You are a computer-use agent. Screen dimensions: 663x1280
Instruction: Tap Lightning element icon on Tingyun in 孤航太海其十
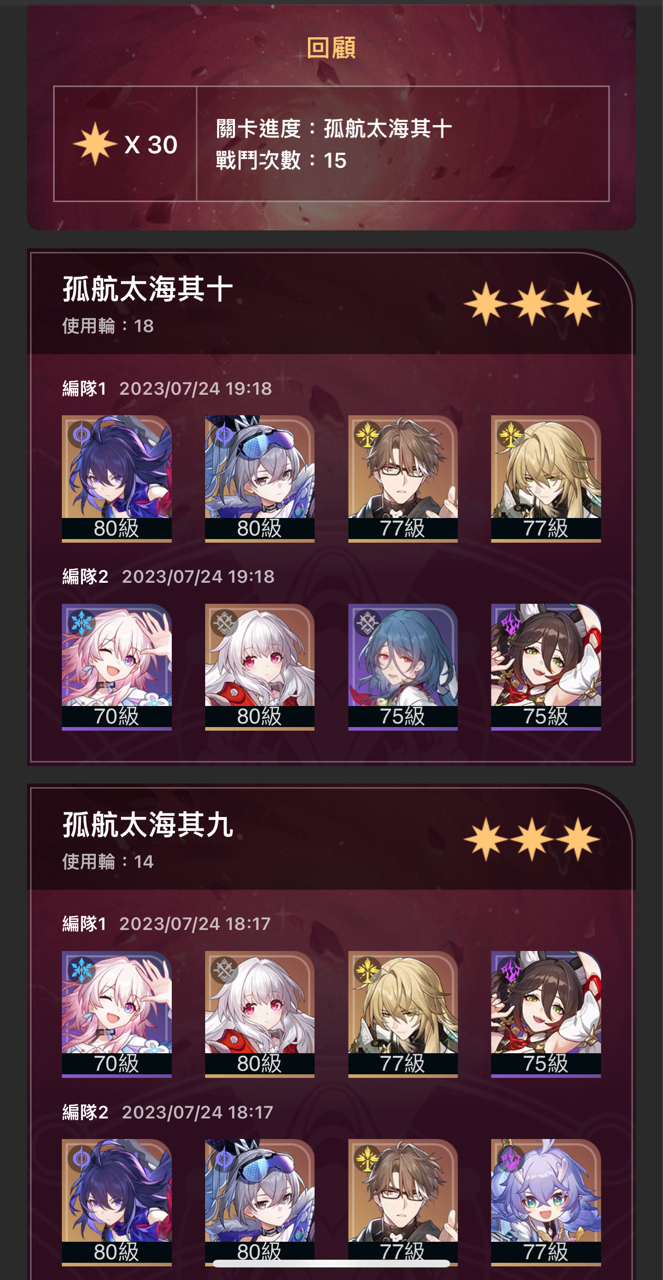coord(509,622)
